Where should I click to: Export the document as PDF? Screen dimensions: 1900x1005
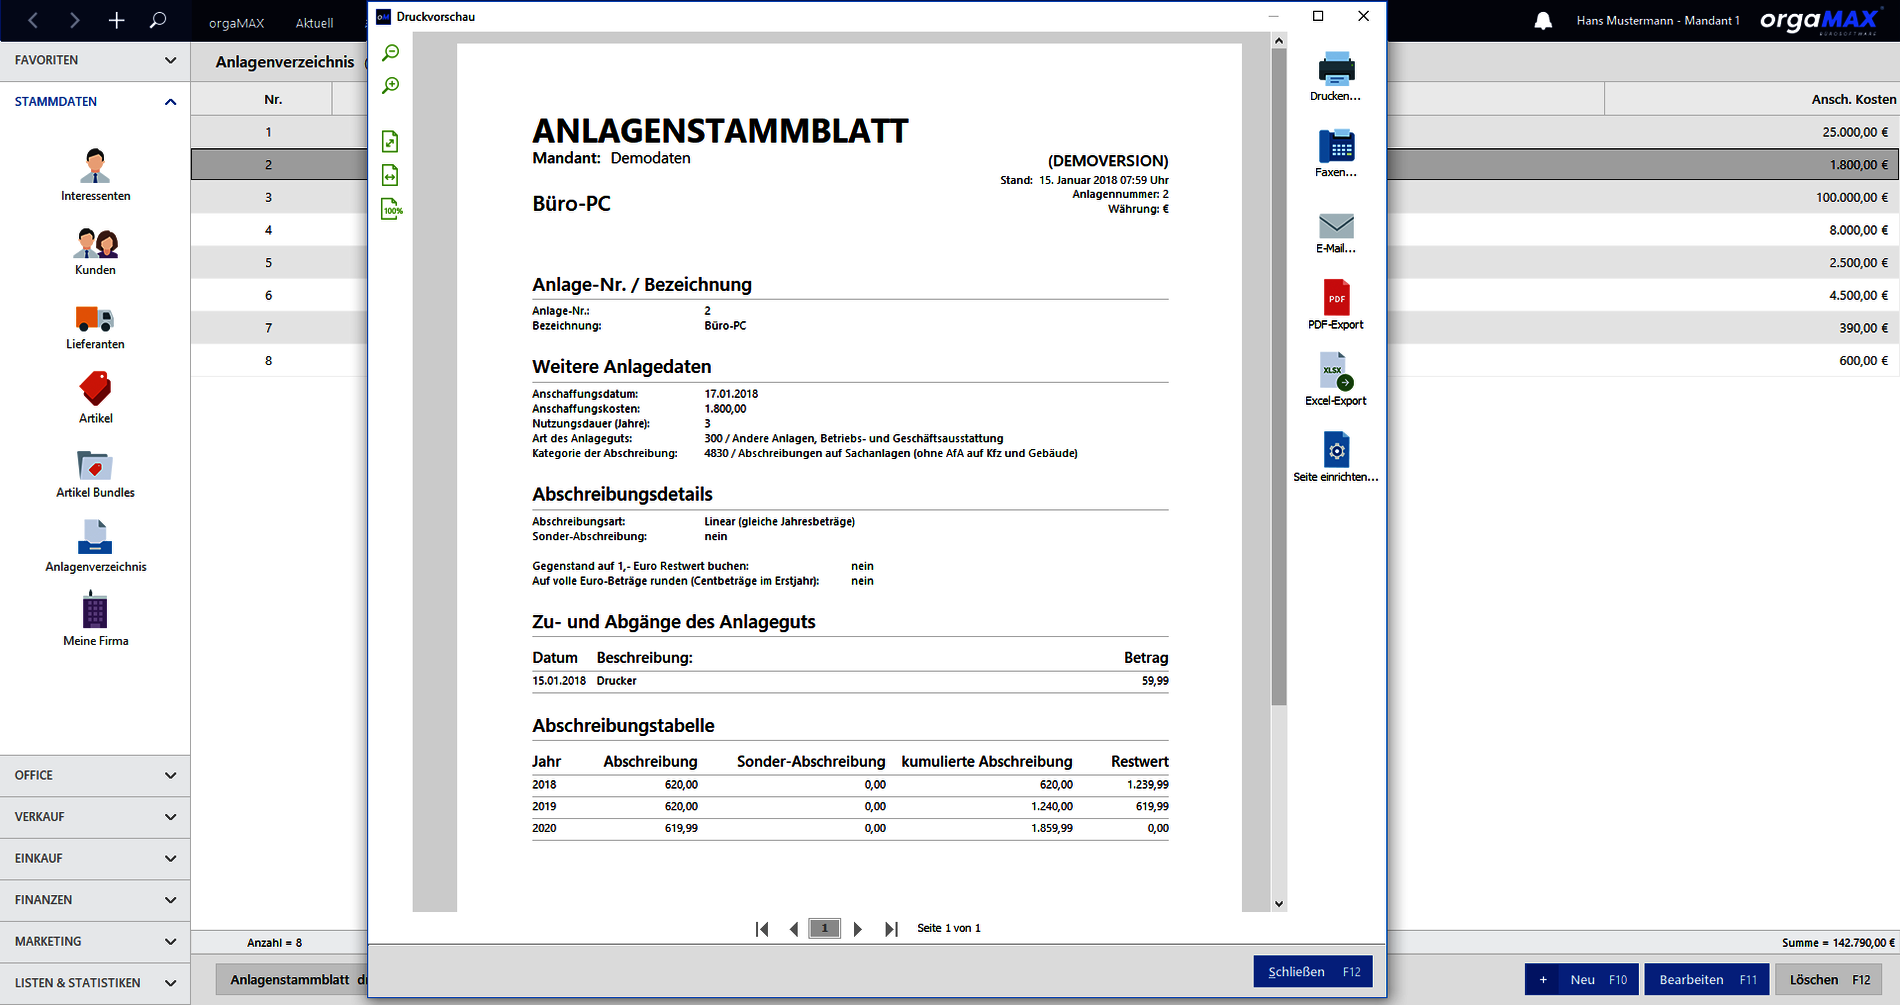click(1336, 305)
